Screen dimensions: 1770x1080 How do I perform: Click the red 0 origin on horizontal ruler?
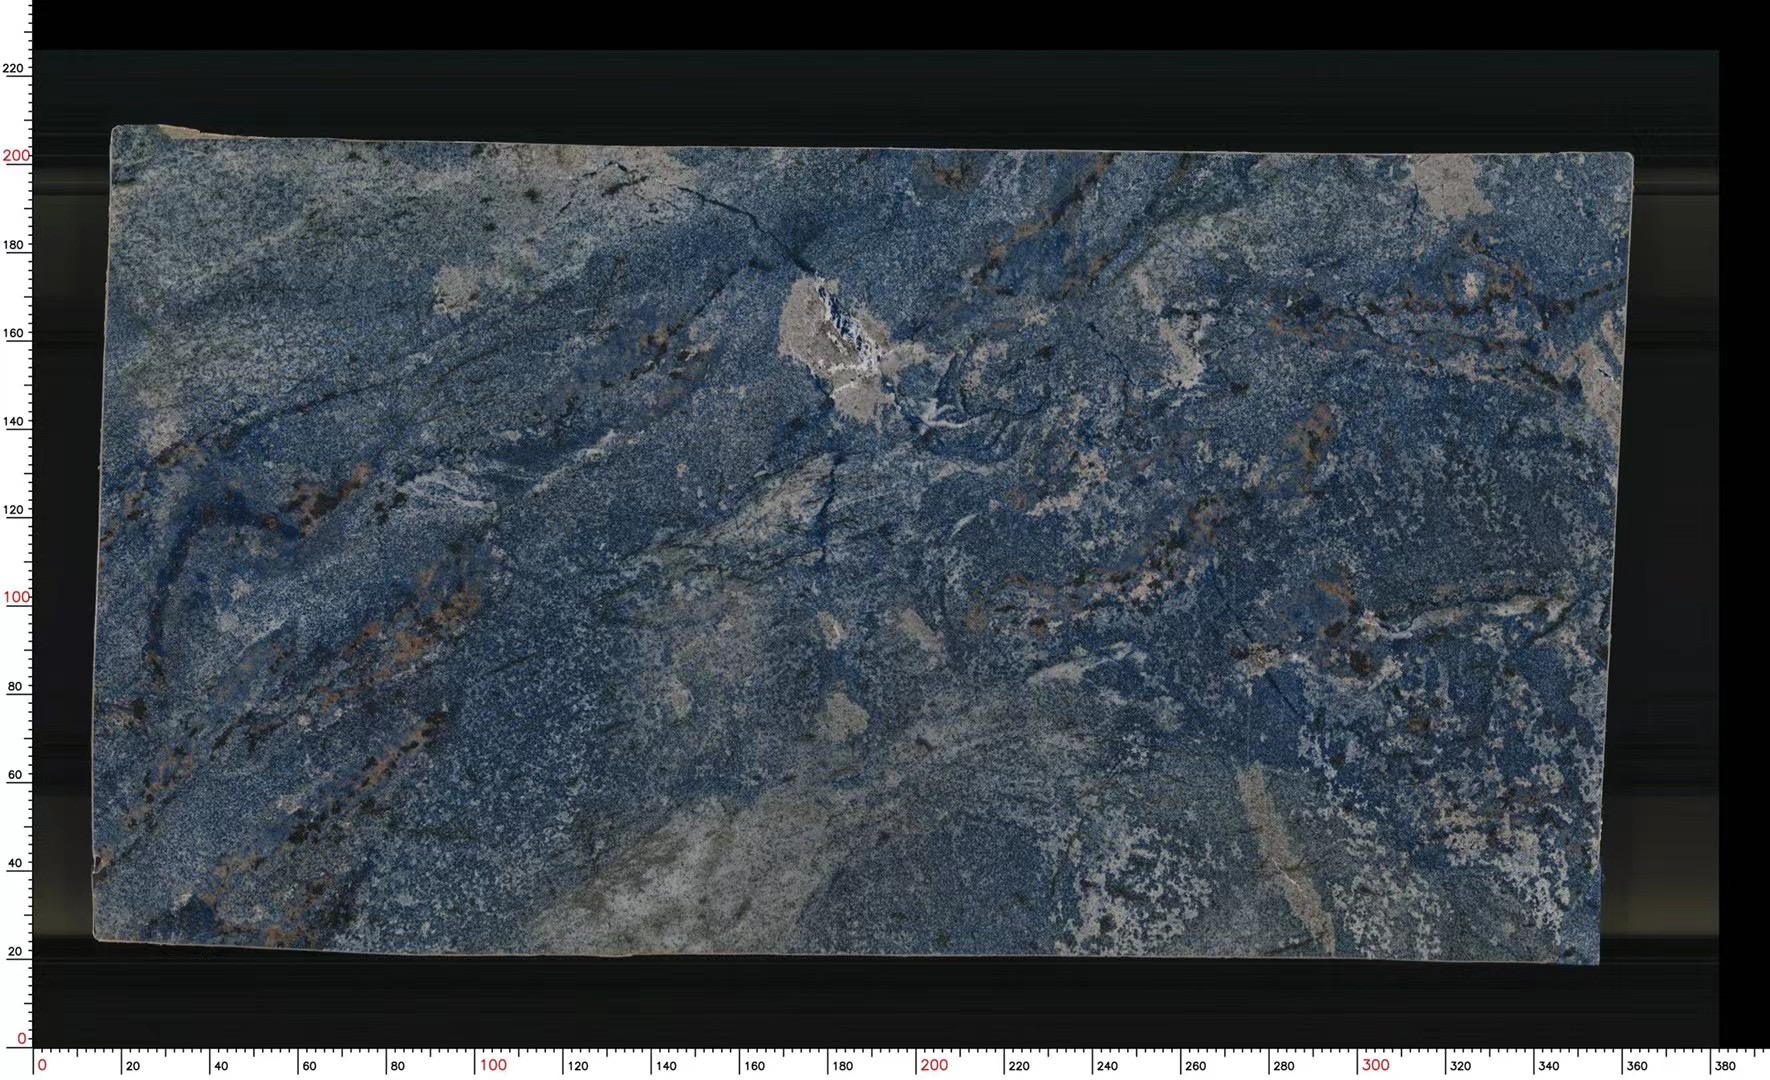click(42, 1065)
